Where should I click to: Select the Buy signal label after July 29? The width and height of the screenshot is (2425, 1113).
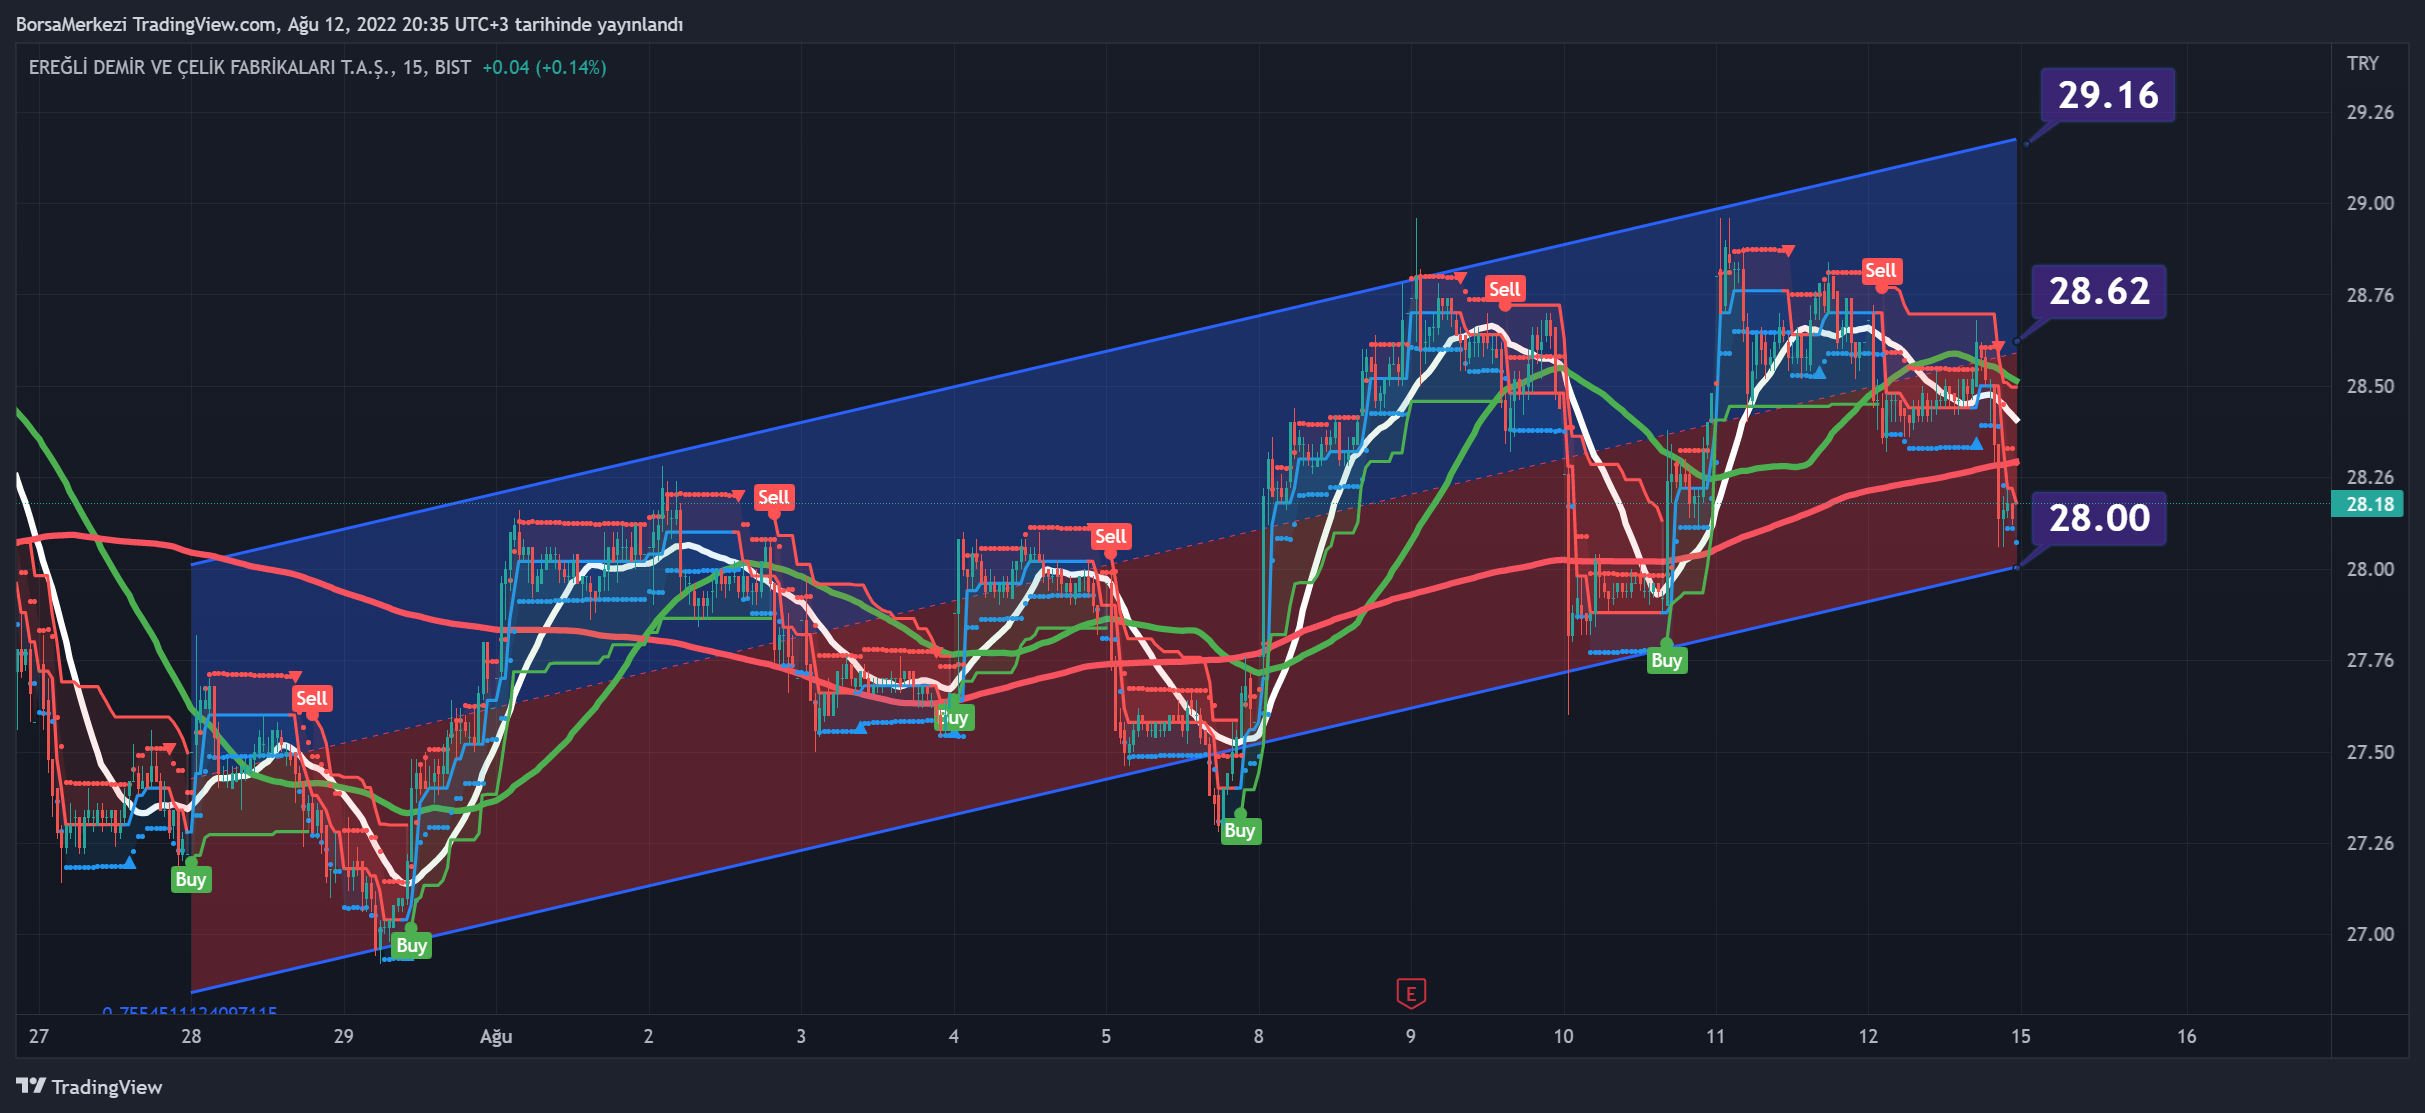(x=412, y=945)
